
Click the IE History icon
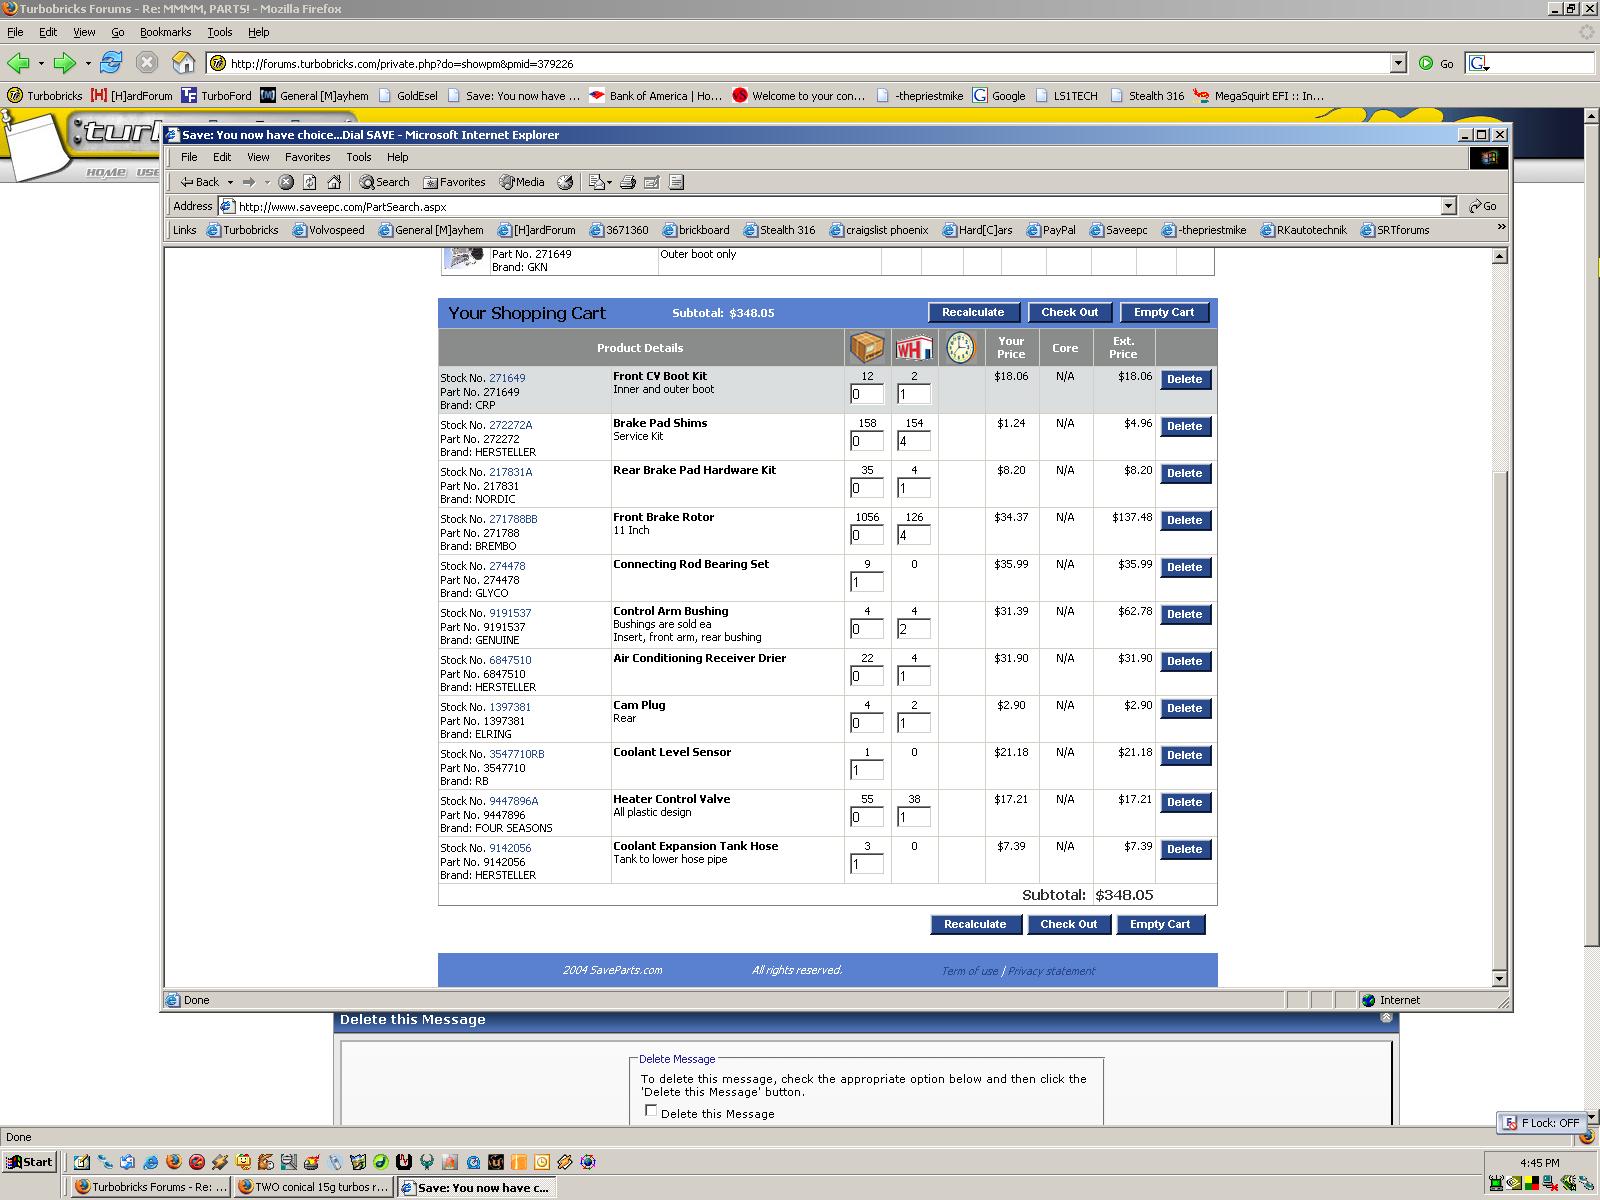coord(565,182)
